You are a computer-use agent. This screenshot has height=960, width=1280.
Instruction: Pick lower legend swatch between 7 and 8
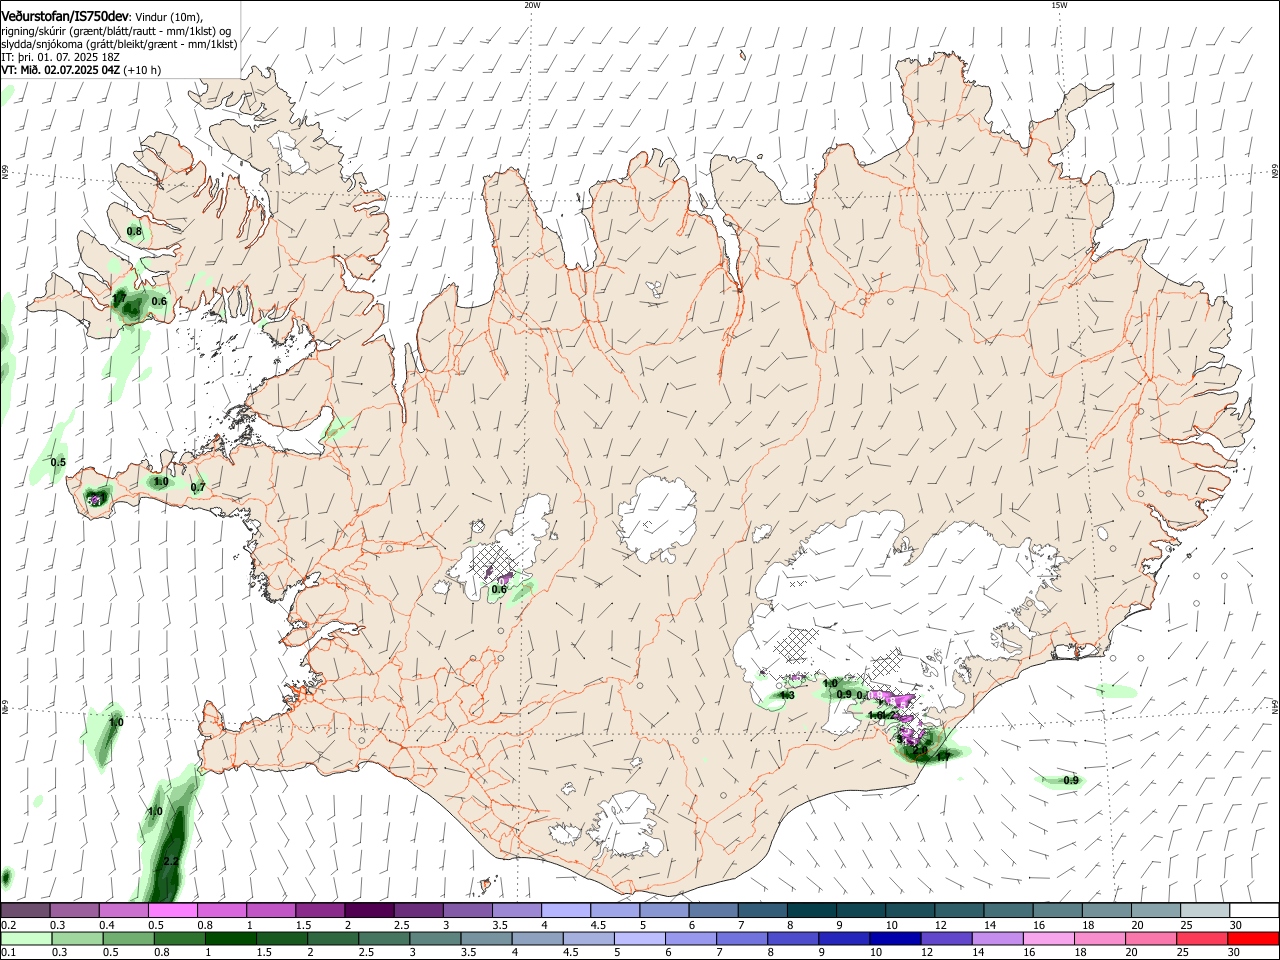point(741,938)
